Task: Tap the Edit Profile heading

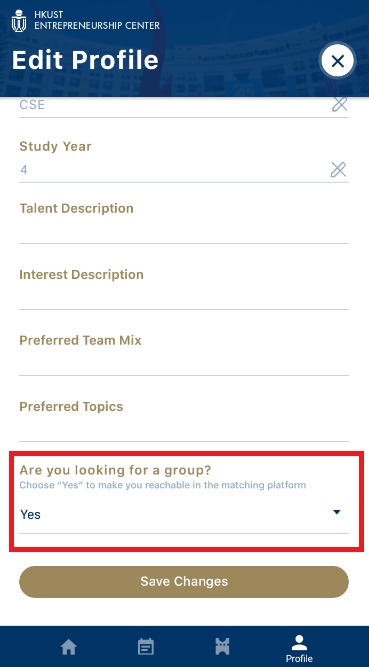Action: click(x=85, y=60)
